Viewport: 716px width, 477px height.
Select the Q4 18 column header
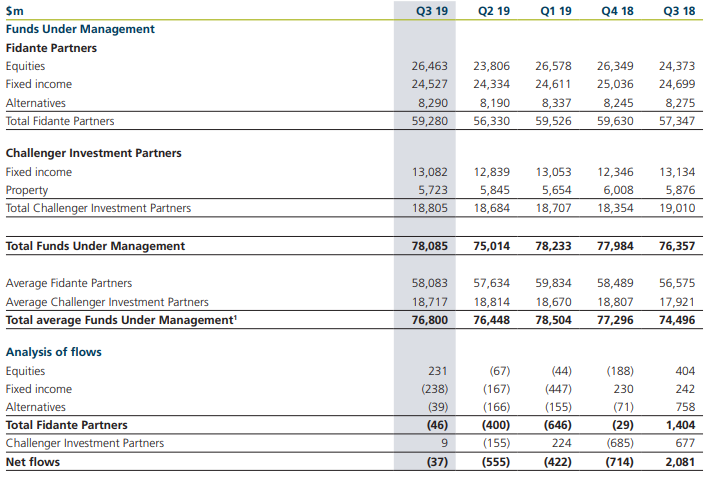coord(617,11)
